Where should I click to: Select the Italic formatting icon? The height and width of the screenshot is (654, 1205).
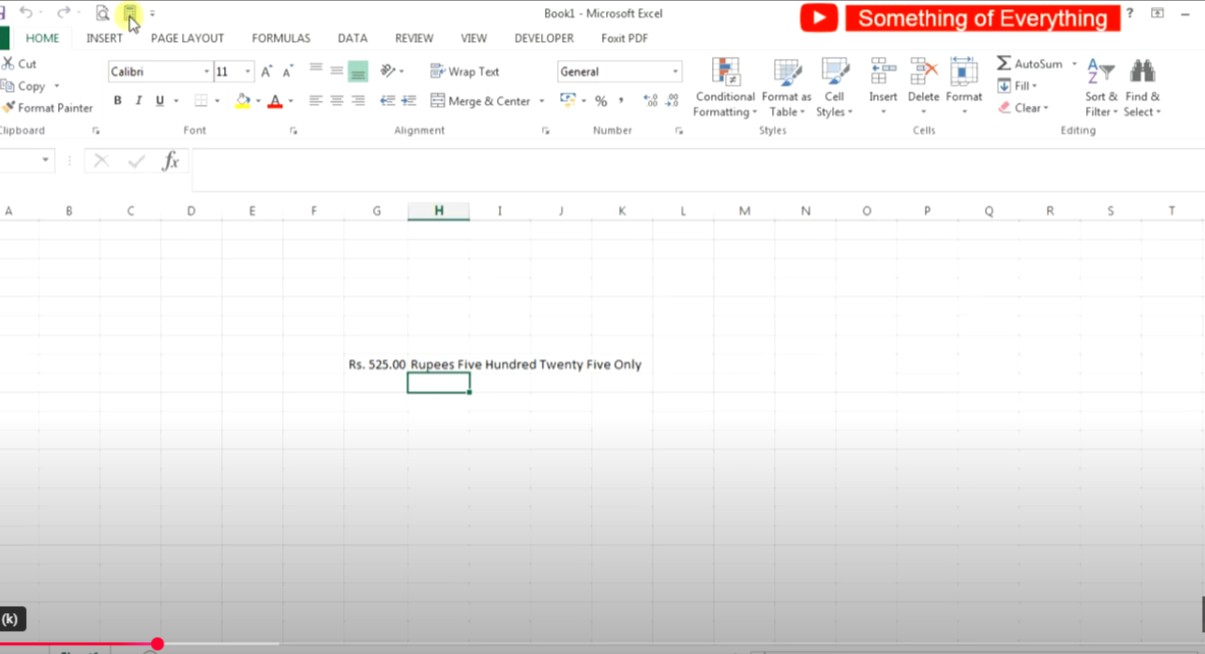pos(138,101)
